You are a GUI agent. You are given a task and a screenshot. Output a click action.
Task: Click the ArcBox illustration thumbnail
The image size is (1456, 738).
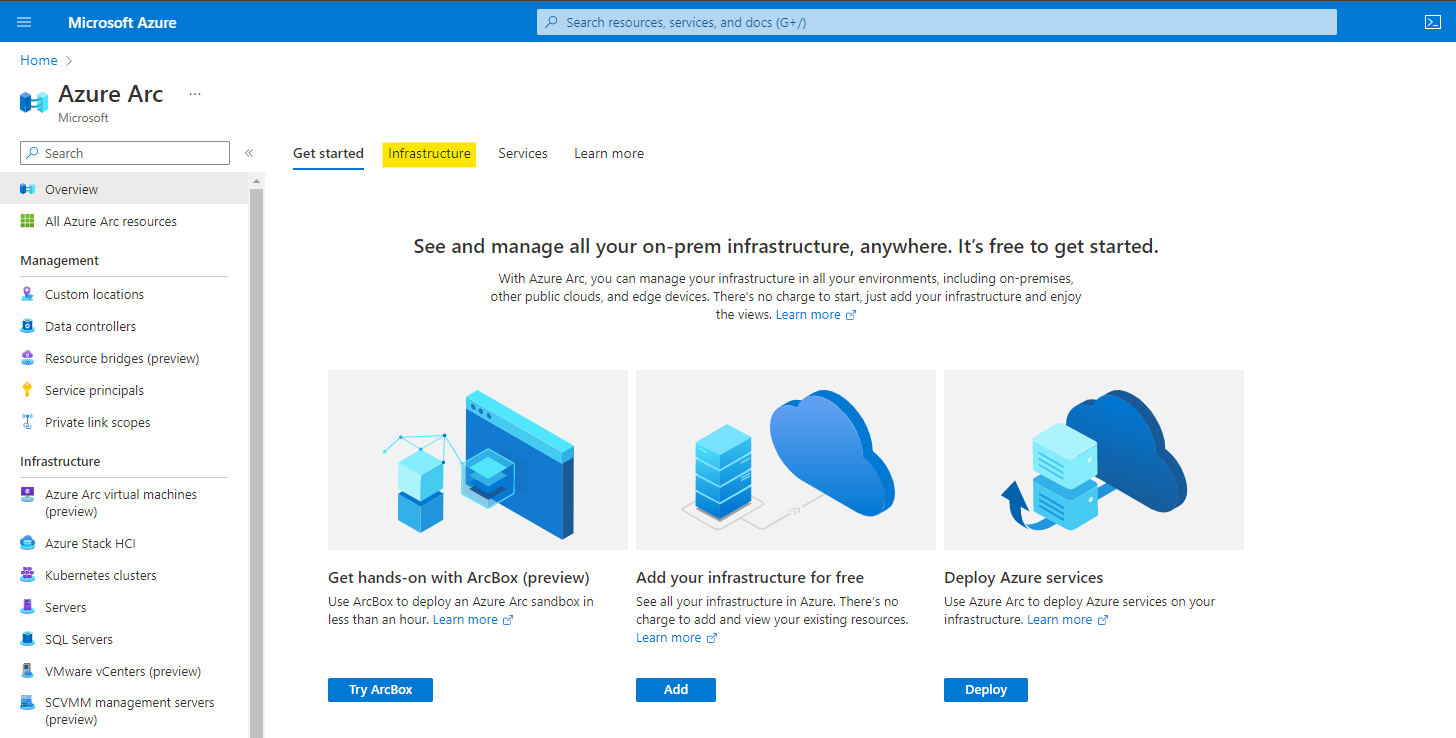click(x=478, y=460)
